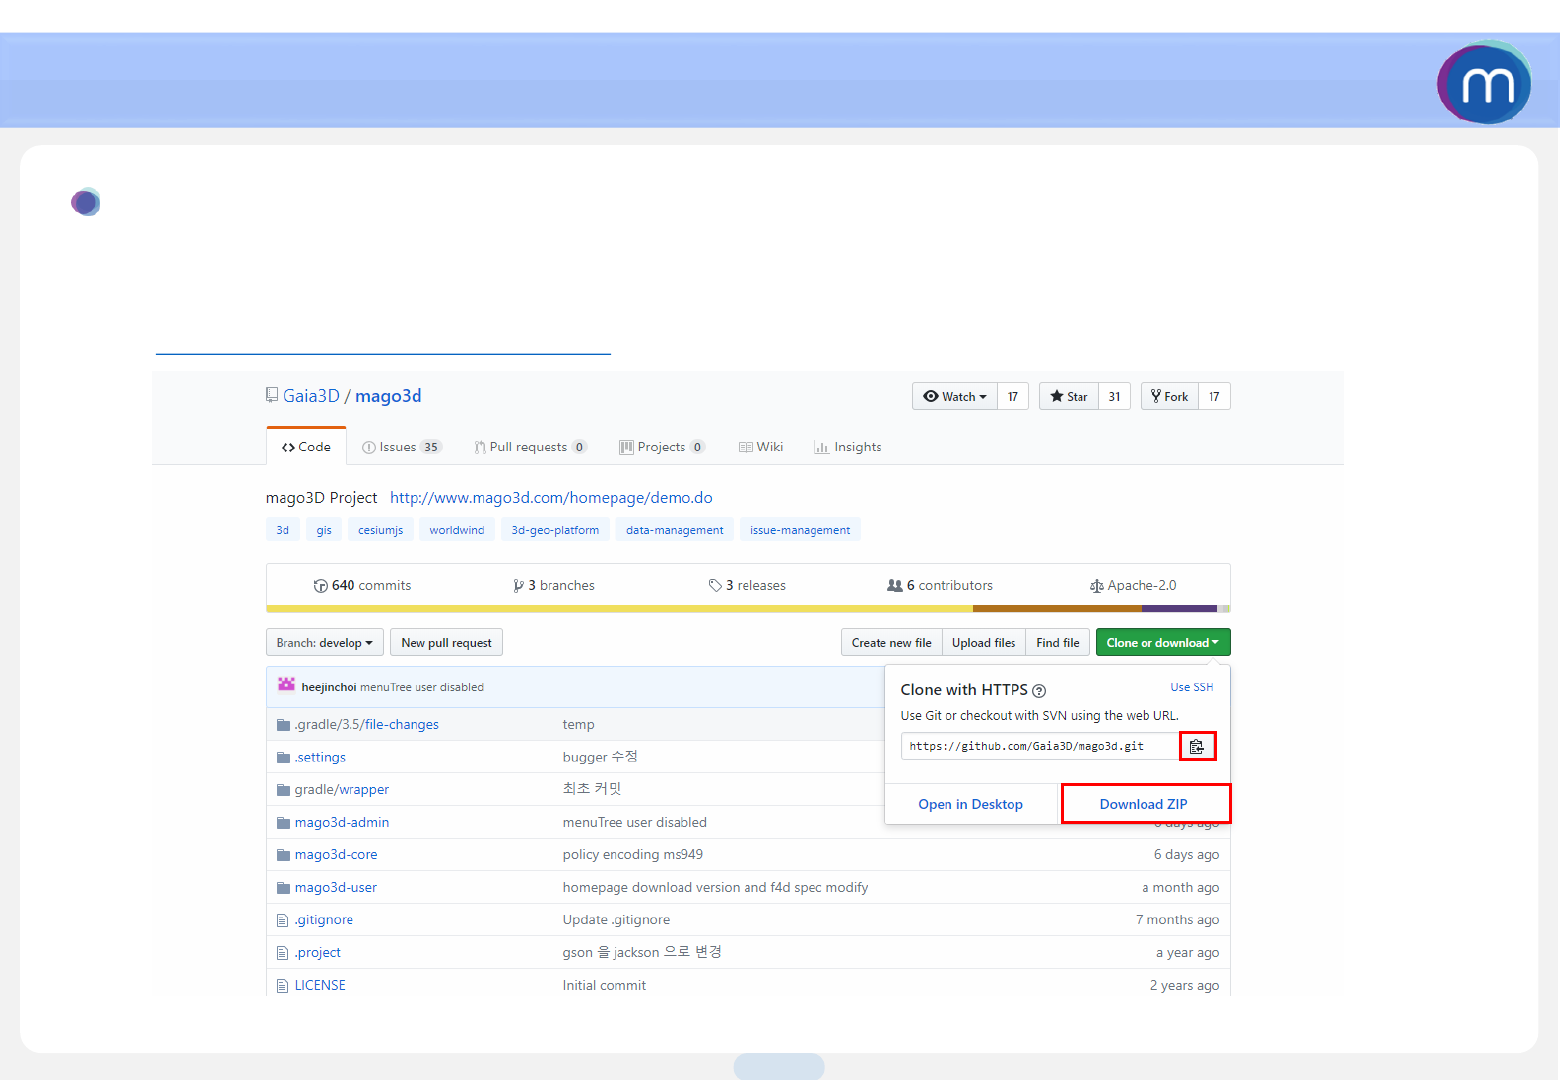Click Use SSH link
1560x1080 pixels.
click(x=1192, y=688)
